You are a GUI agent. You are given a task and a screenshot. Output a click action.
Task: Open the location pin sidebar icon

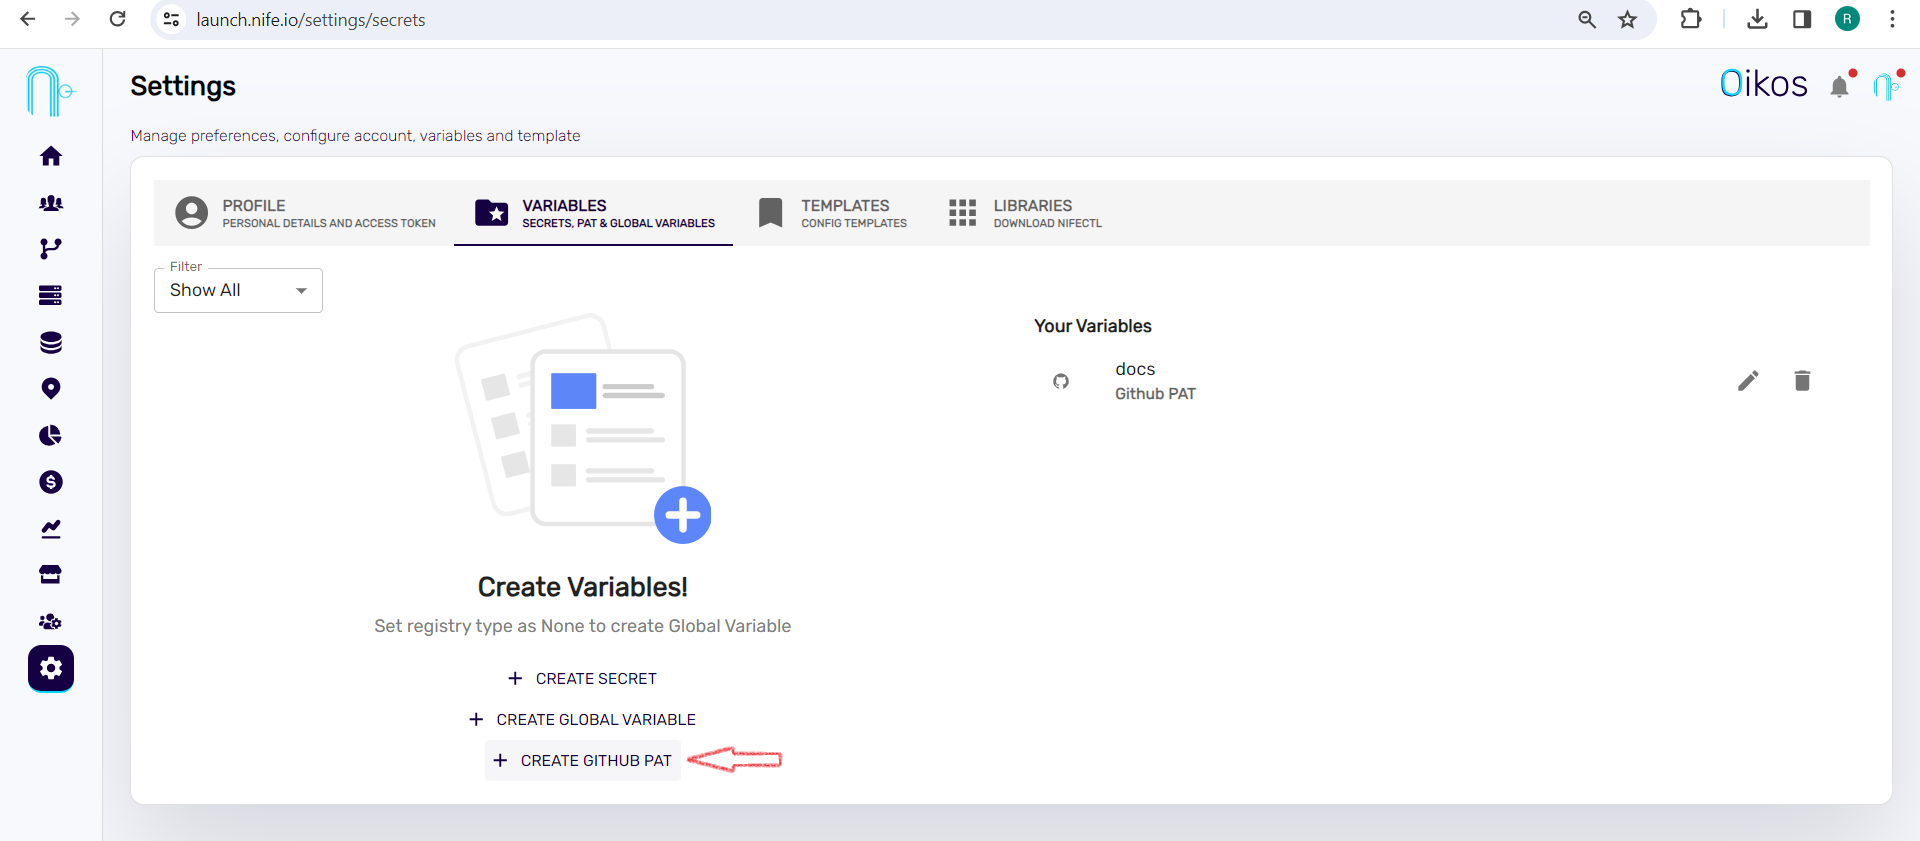(51, 389)
